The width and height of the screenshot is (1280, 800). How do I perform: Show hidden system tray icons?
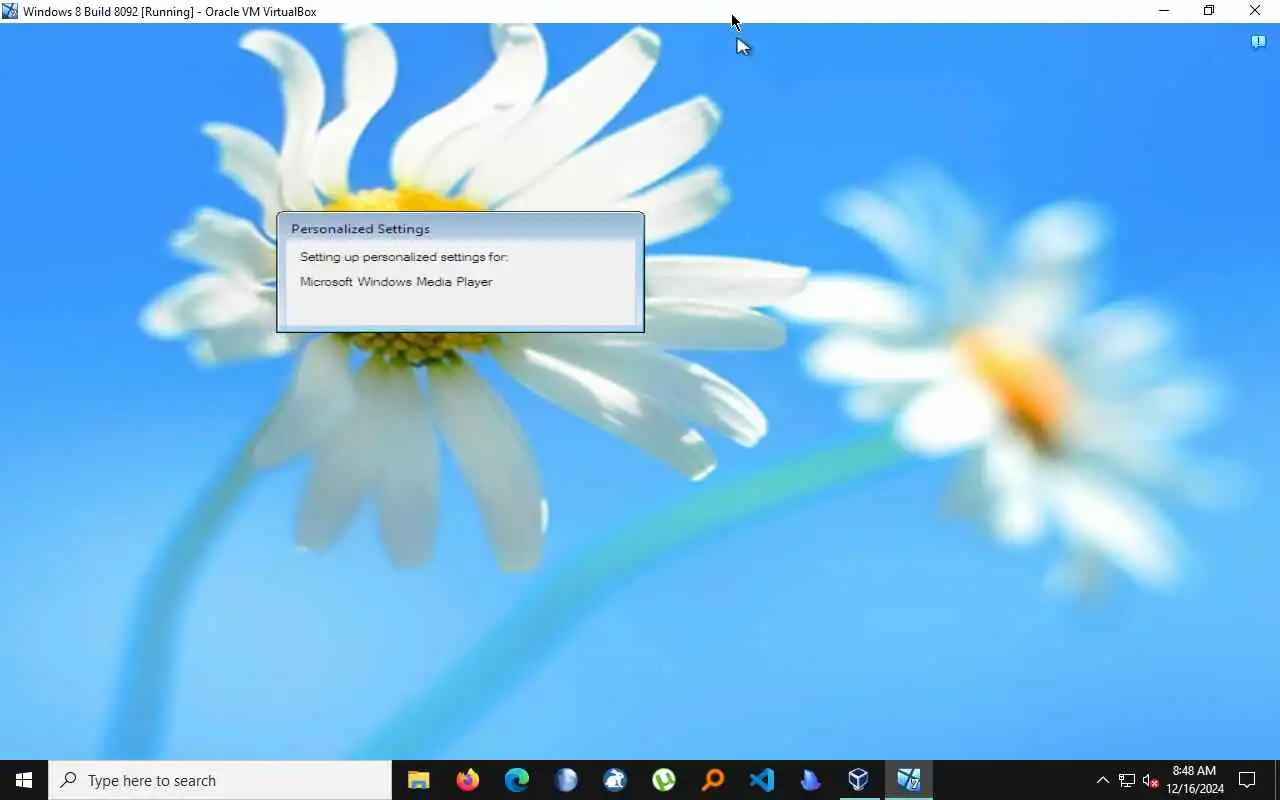(x=1102, y=780)
